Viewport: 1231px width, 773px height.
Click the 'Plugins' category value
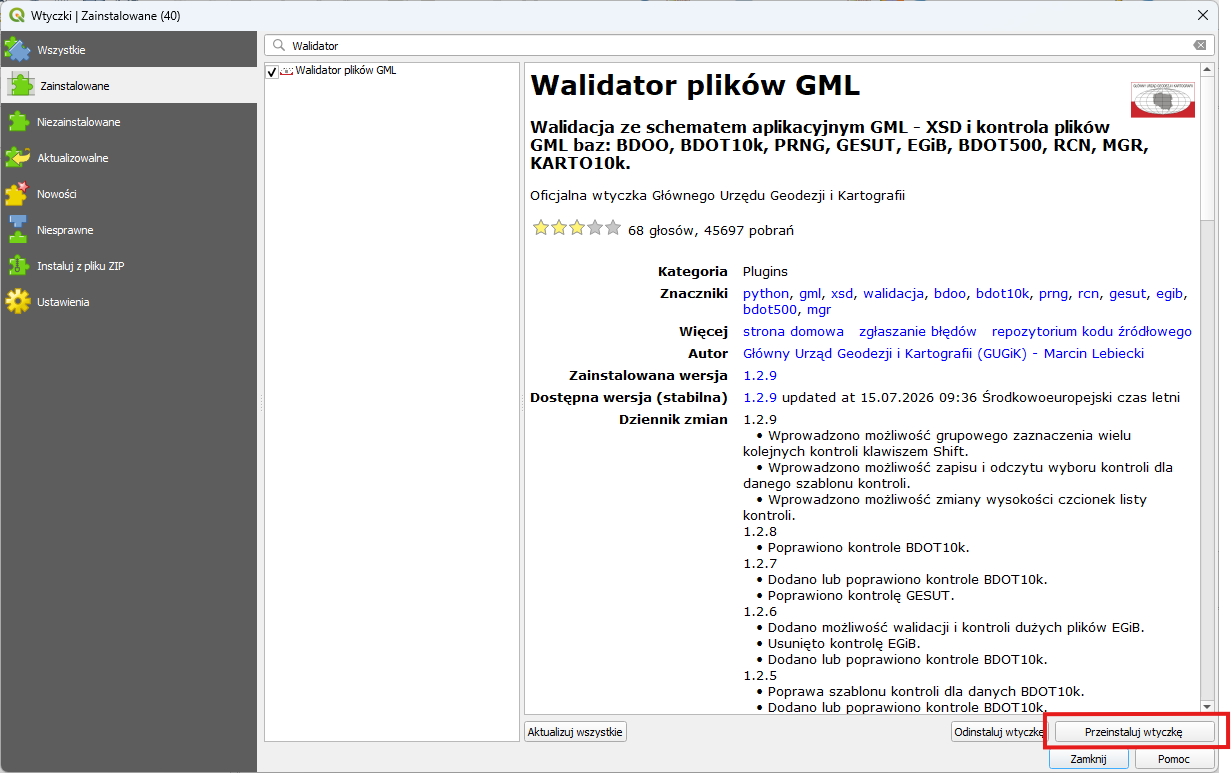(765, 271)
